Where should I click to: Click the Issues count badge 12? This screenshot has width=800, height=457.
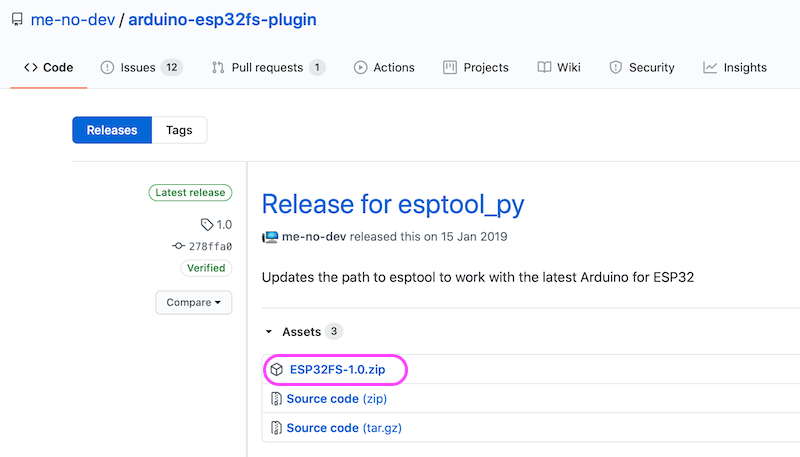(x=171, y=67)
